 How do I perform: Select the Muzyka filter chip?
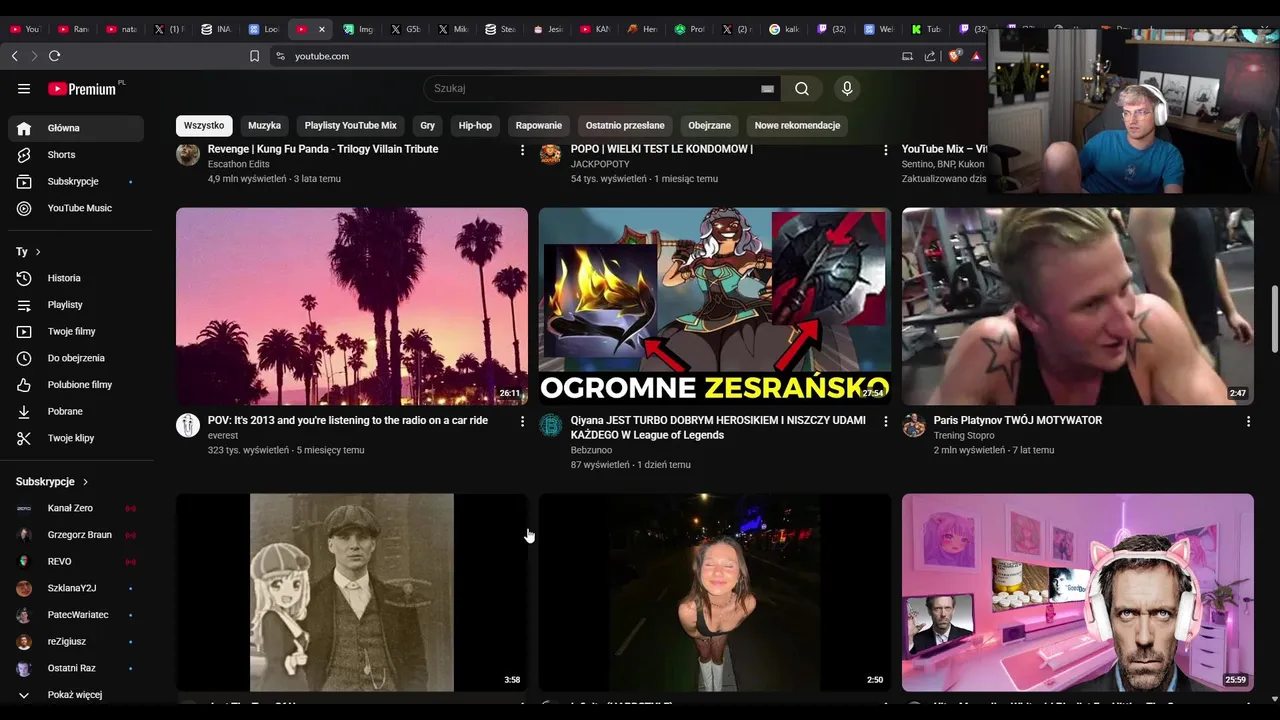point(264,126)
